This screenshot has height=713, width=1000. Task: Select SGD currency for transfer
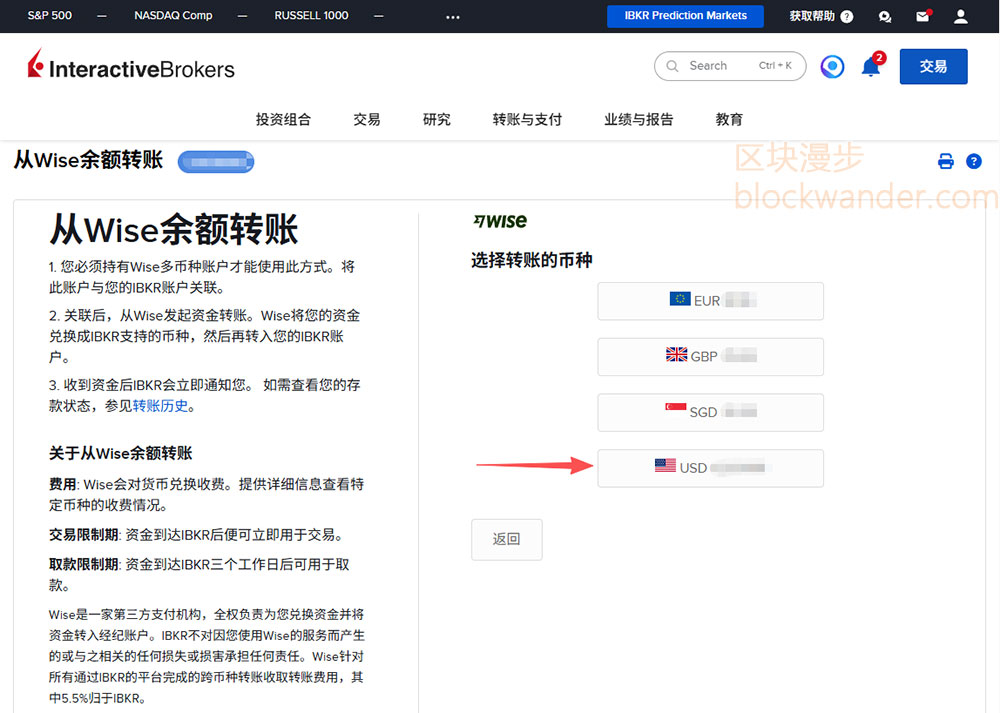point(710,412)
